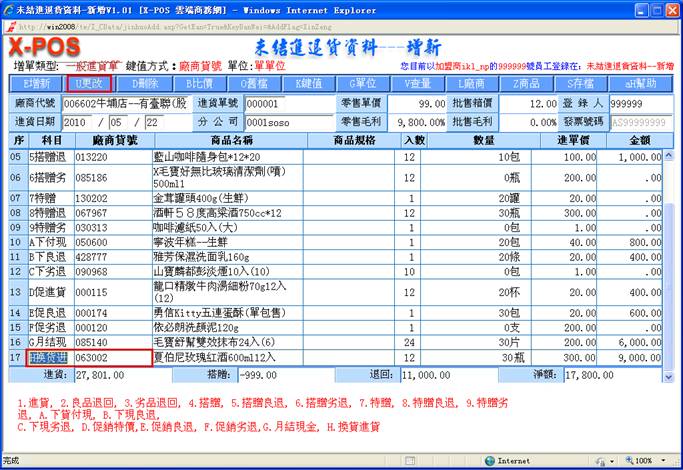Select row 17 H換貨進 subject cell
Screen dimensions: 683x470
pos(47,357)
